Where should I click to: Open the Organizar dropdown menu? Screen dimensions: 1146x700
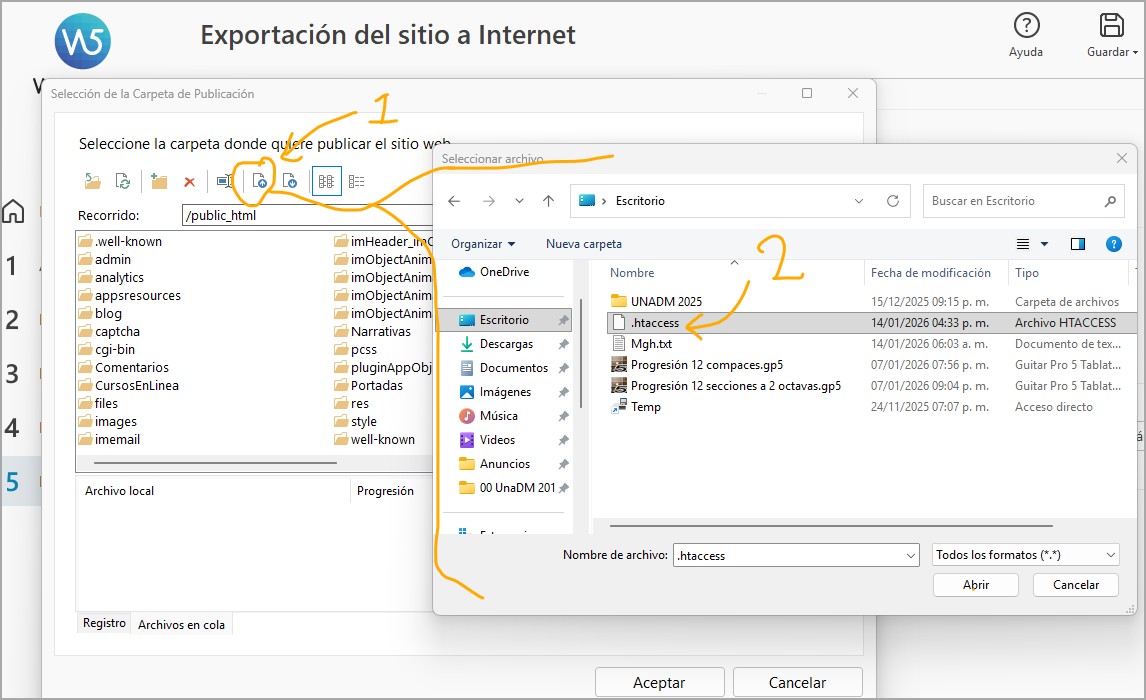pyautogui.click(x=483, y=244)
